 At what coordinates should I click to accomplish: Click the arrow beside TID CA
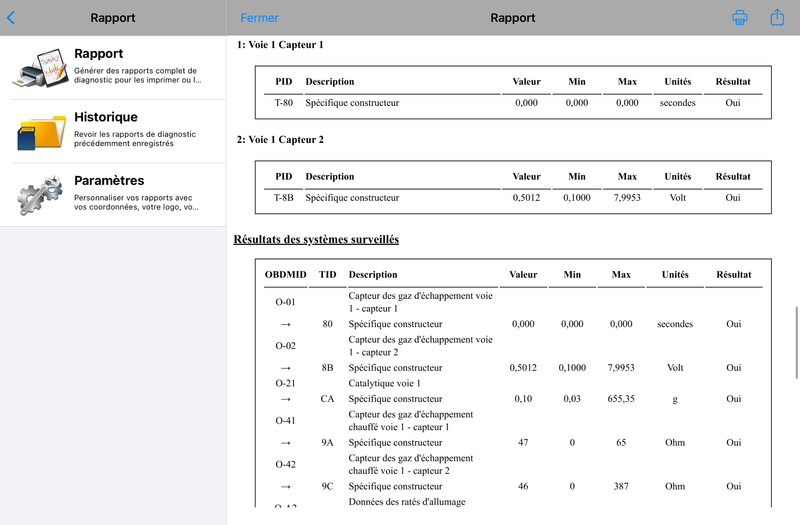286,399
